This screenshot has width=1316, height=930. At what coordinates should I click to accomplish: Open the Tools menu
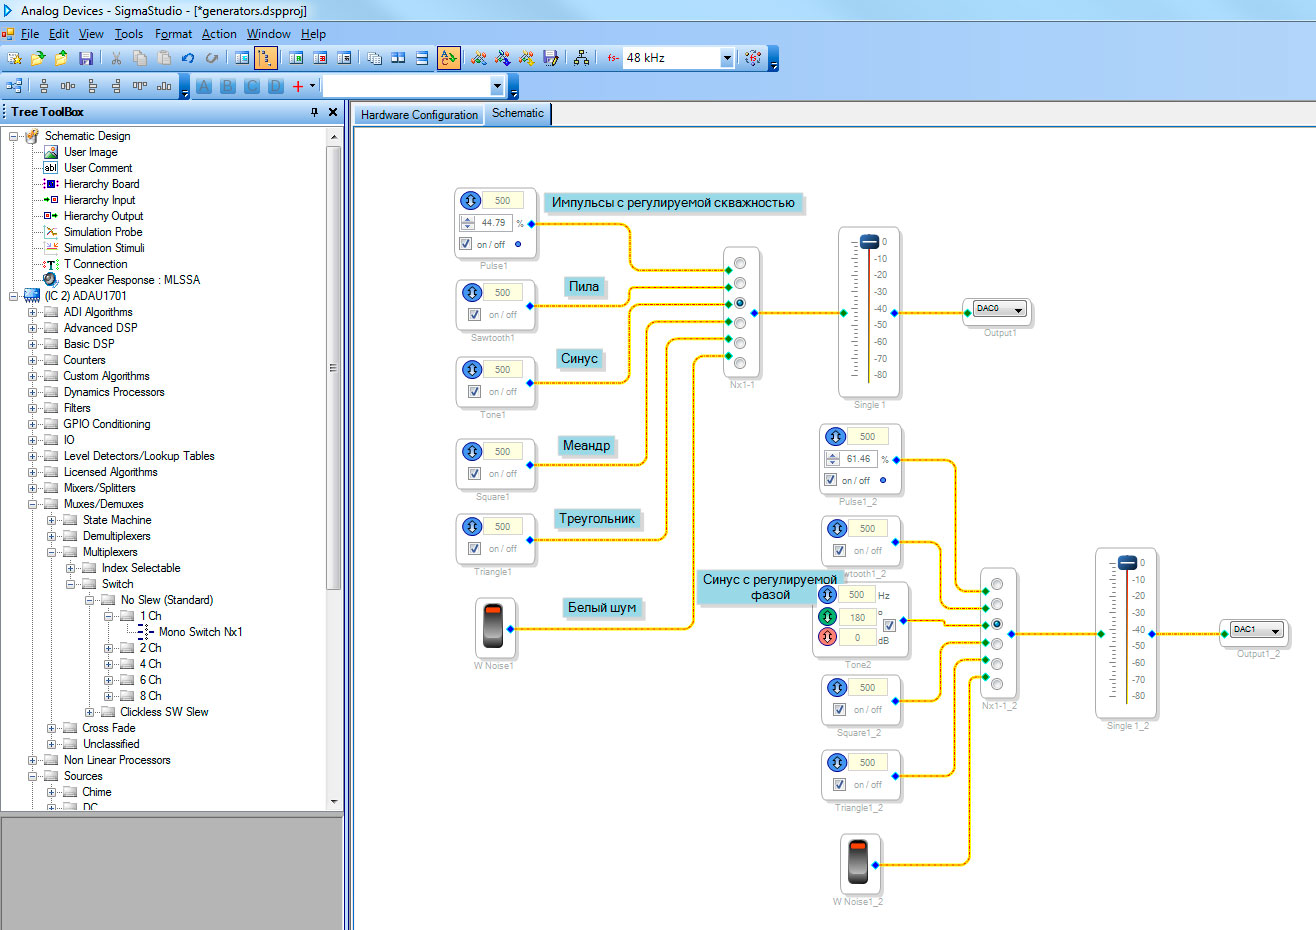[129, 33]
